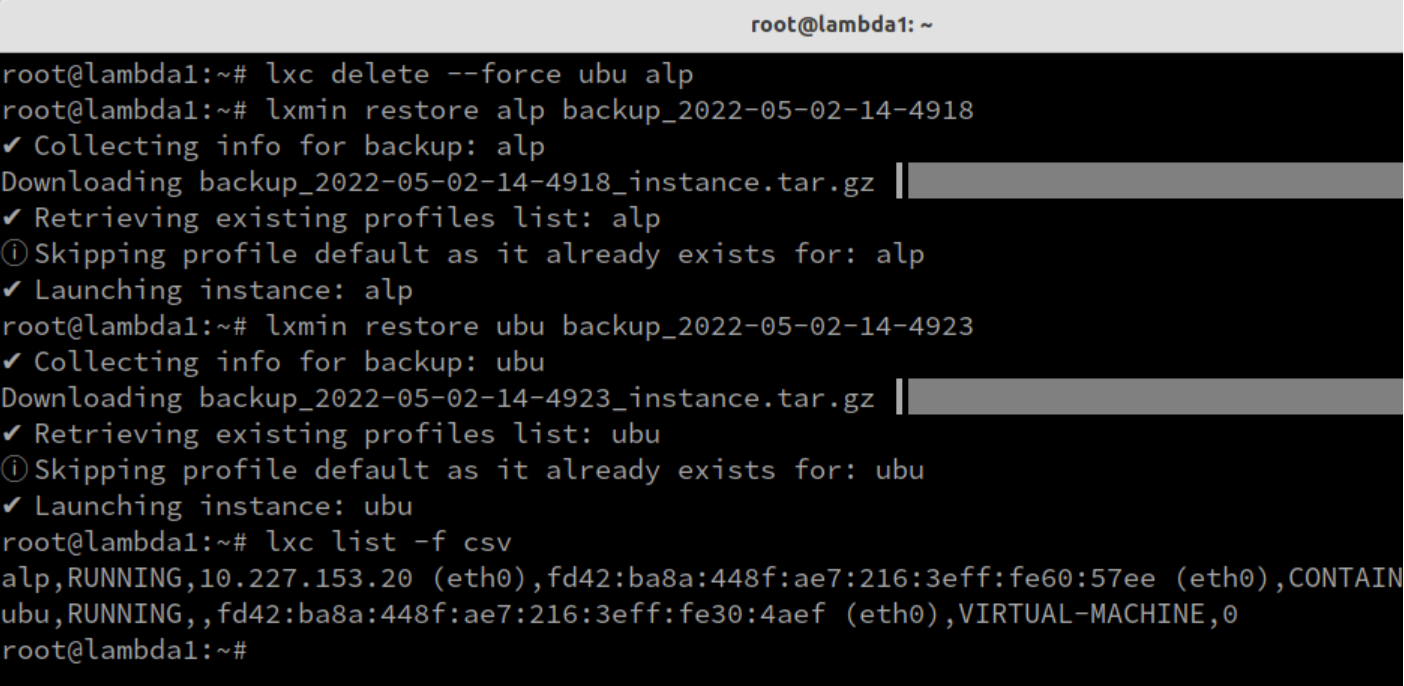Image resolution: width=1404 pixels, height=686 pixels.
Task: Click the checkmark beside "Collecting info for backup: alp"
Action: (11, 146)
